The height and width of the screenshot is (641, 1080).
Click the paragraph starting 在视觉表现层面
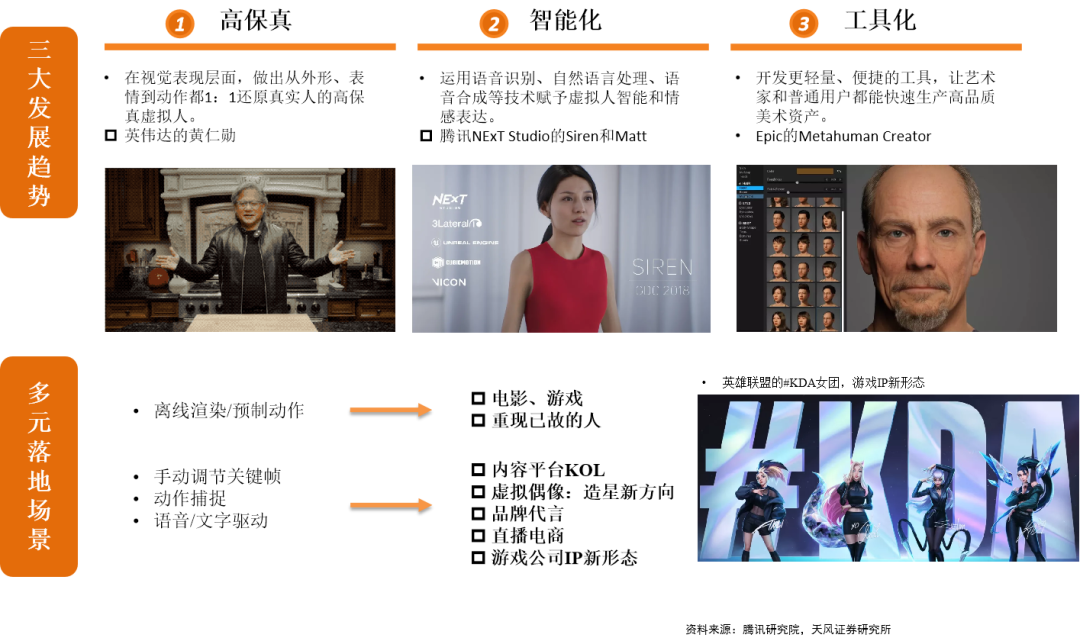(x=245, y=97)
